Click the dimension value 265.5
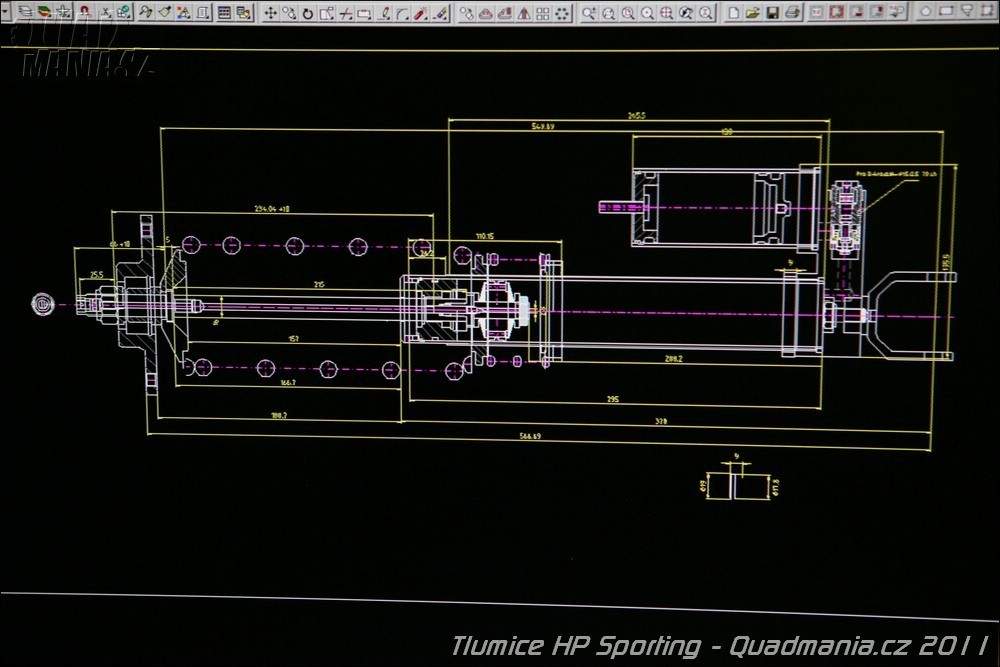This screenshot has height=667, width=1000. point(636,115)
